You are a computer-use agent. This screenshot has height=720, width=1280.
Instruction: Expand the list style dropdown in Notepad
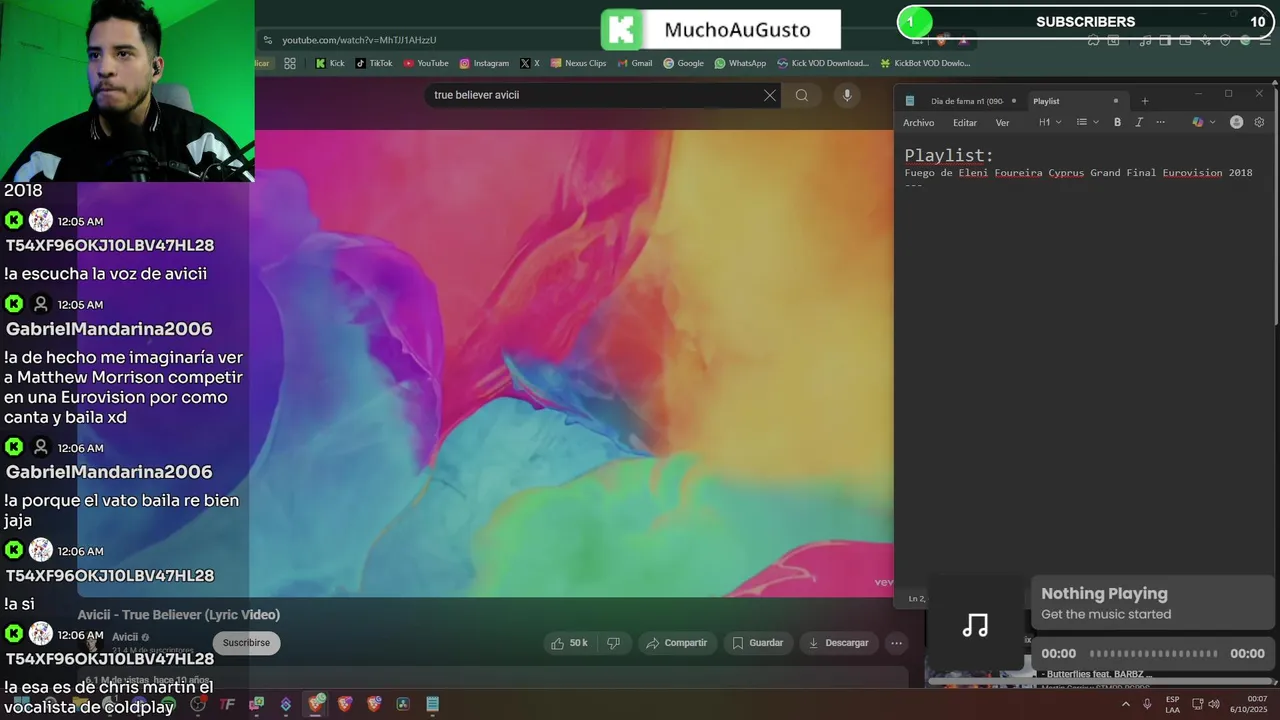[x=1087, y=122]
